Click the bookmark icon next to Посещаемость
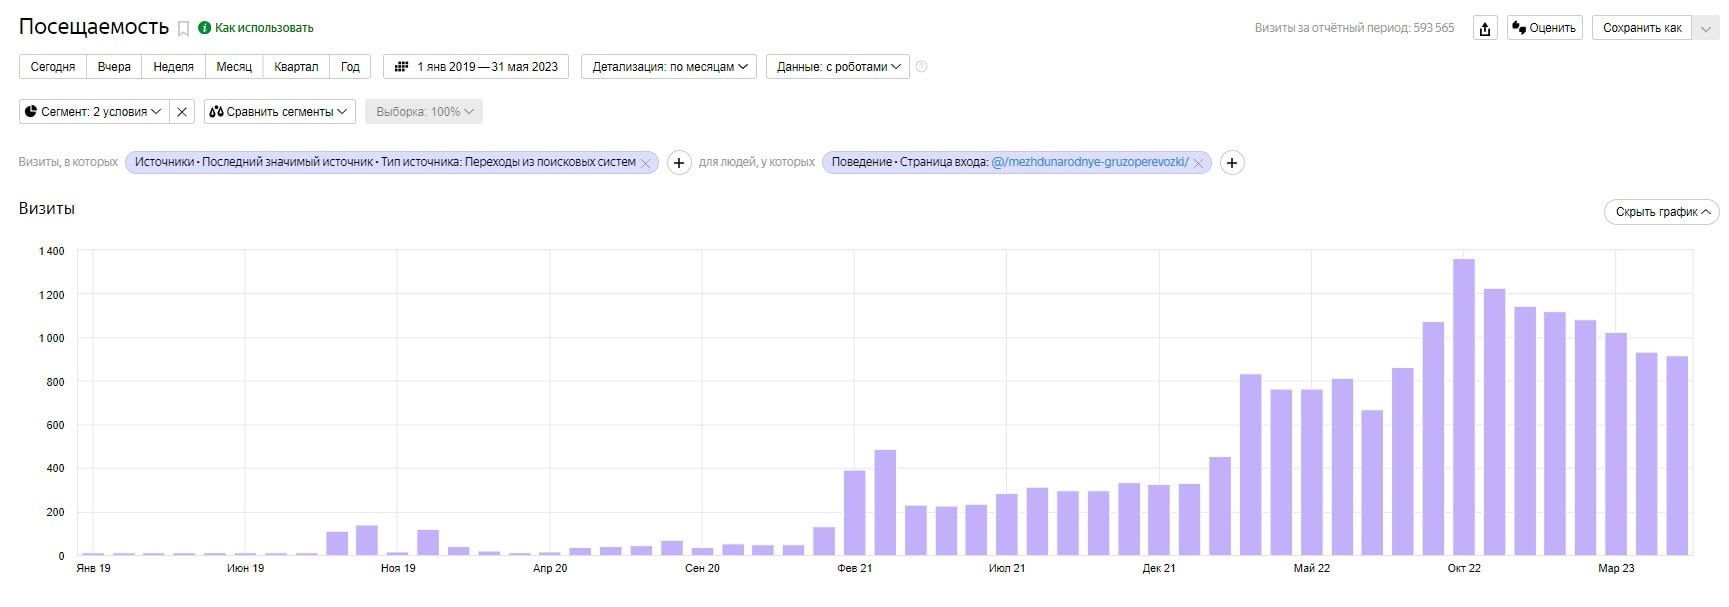Viewport: 1729px width, 607px height. tap(183, 29)
